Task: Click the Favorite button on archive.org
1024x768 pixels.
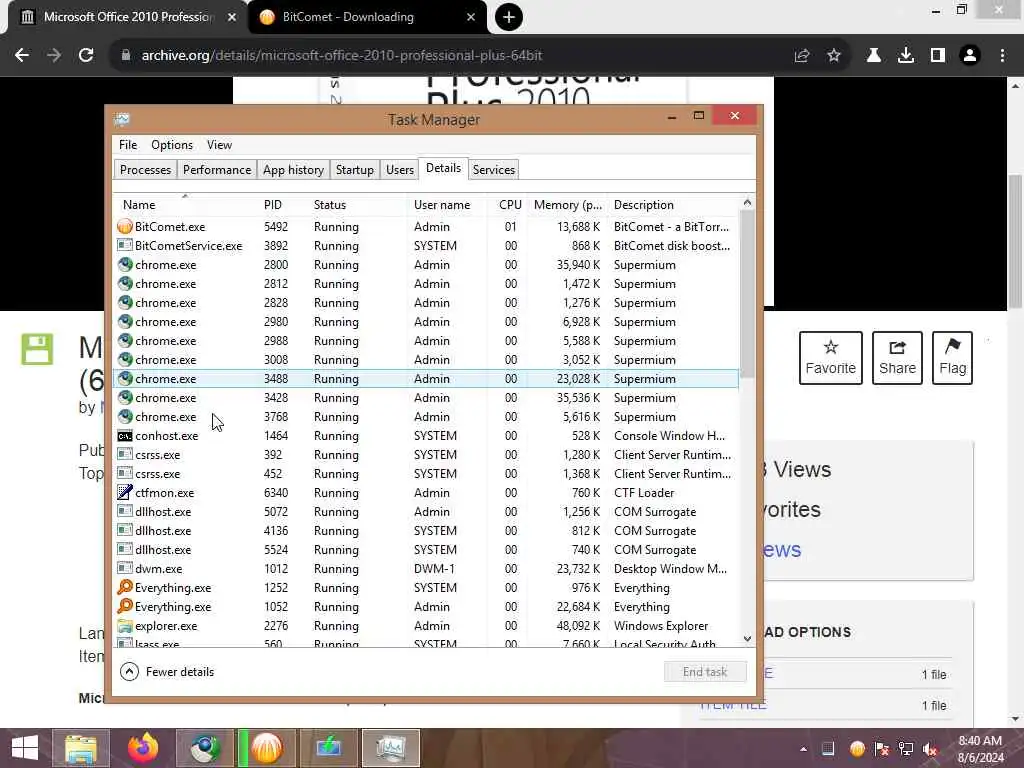Action: click(x=831, y=358)
